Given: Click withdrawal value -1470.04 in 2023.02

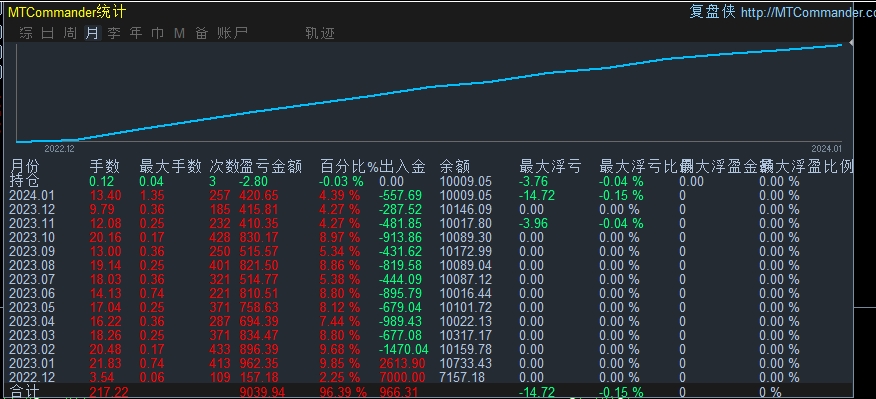Looking at the screenshot, I should pyautogui.click(x=404, y=349).
